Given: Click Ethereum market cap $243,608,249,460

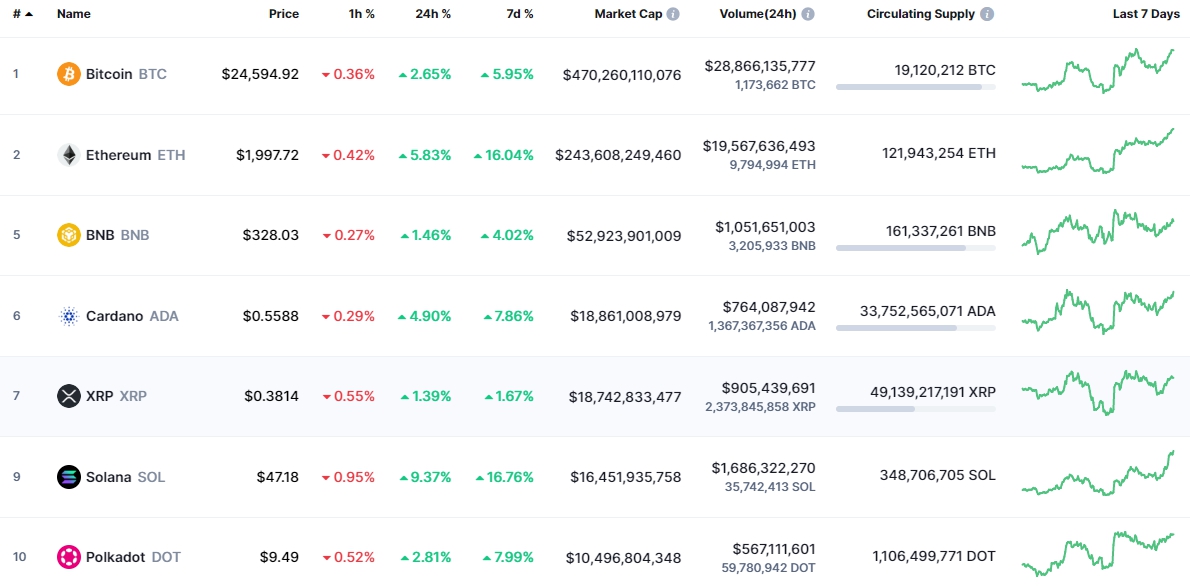Looking at the screenshot, I should pos(619,155).
